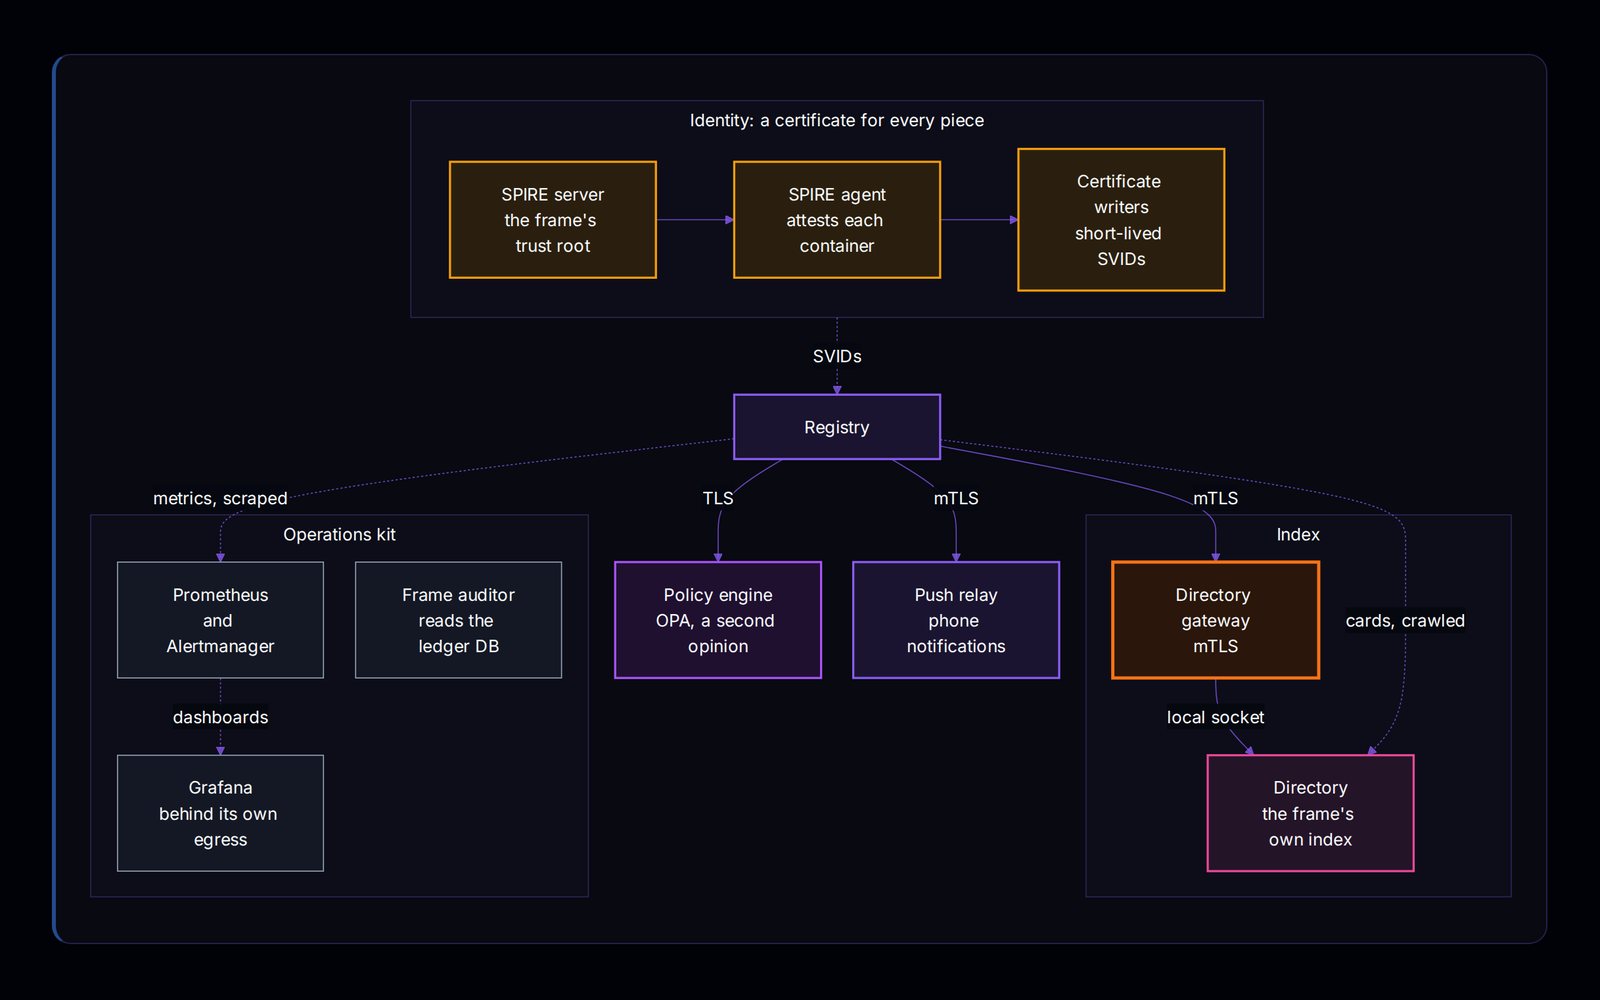The width and height of the screenshot is (1600, 1000).
Task: Select the Prometheus and Alertmanager node
Action: pos(220,620)
